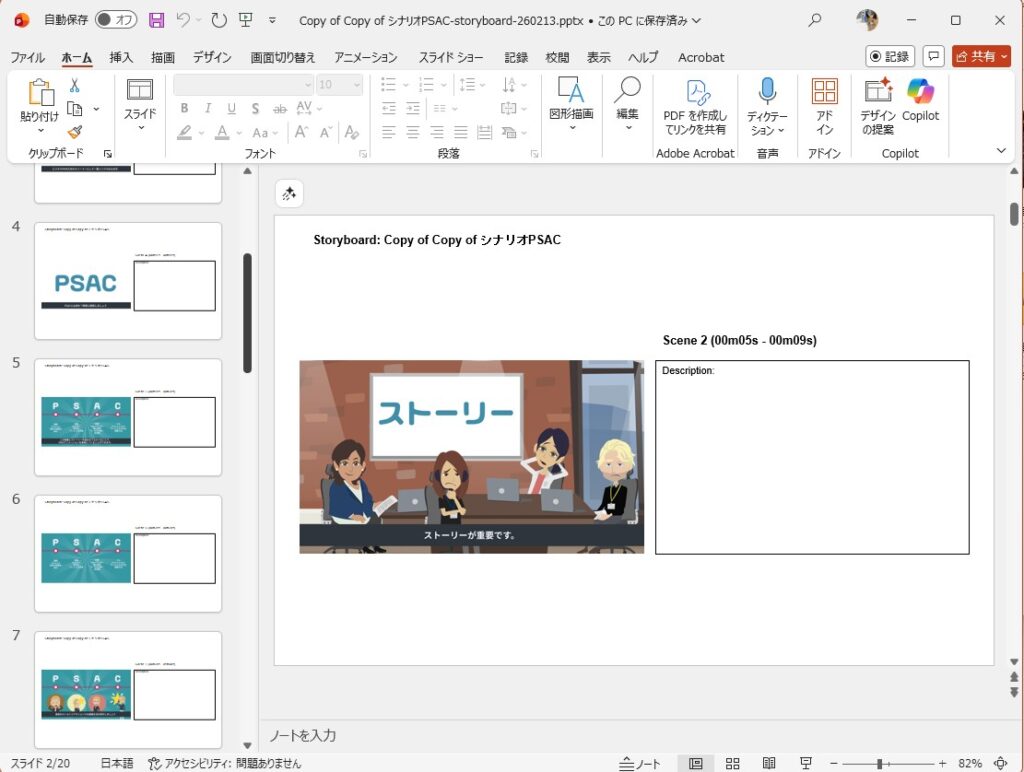The image size is (1024, 772).
Task: Open the Add-ins icon
Action: point(824,92)
